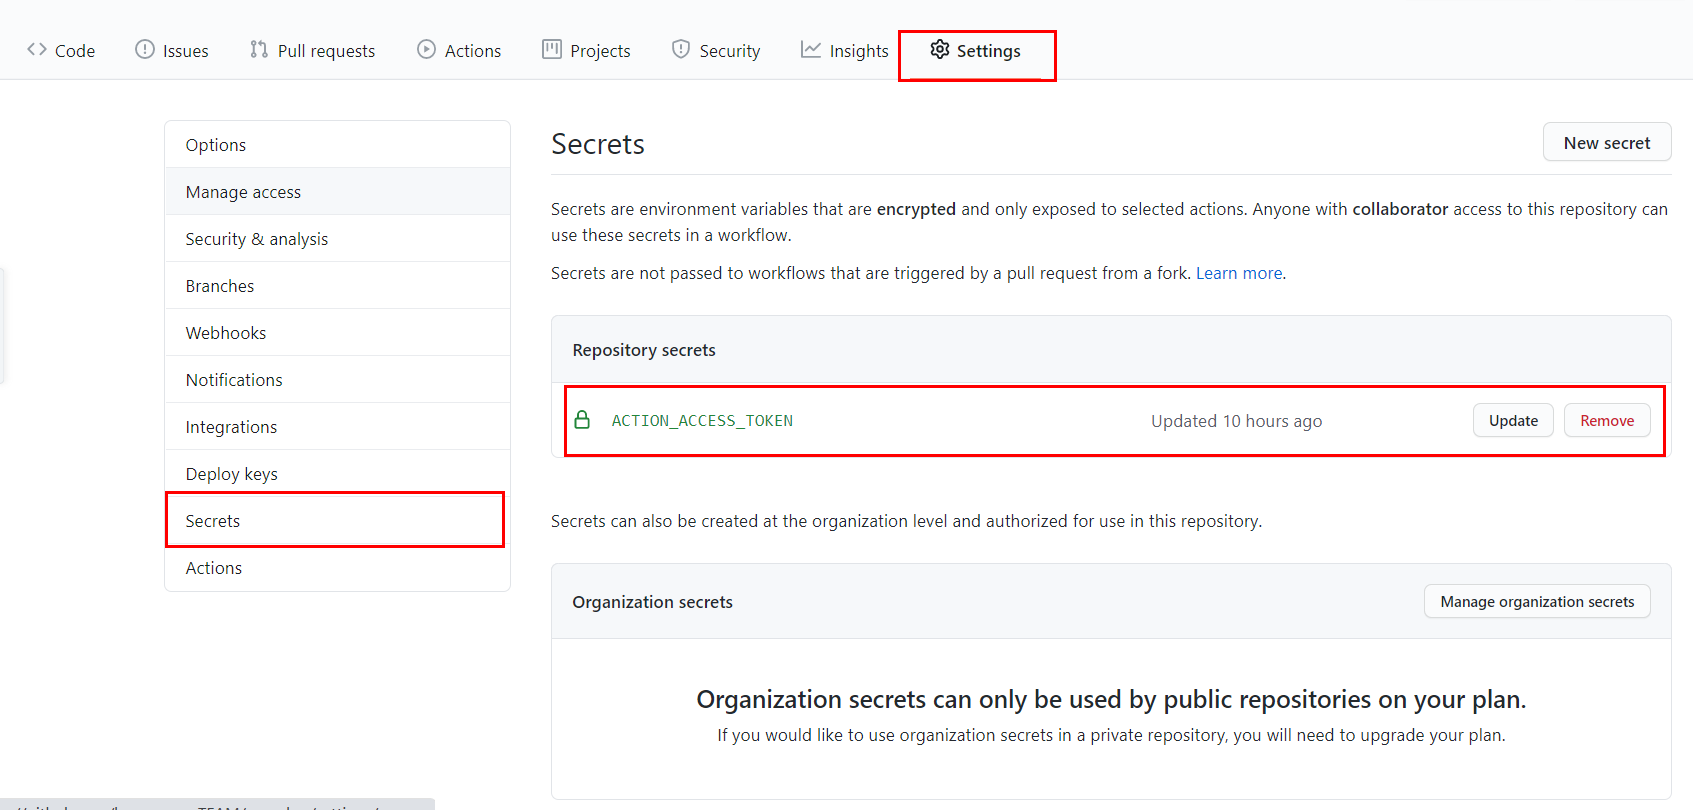Click the Security shield icon
Image resolution: width=1693 pixels, height=810 pixels.
pos(681,49)
